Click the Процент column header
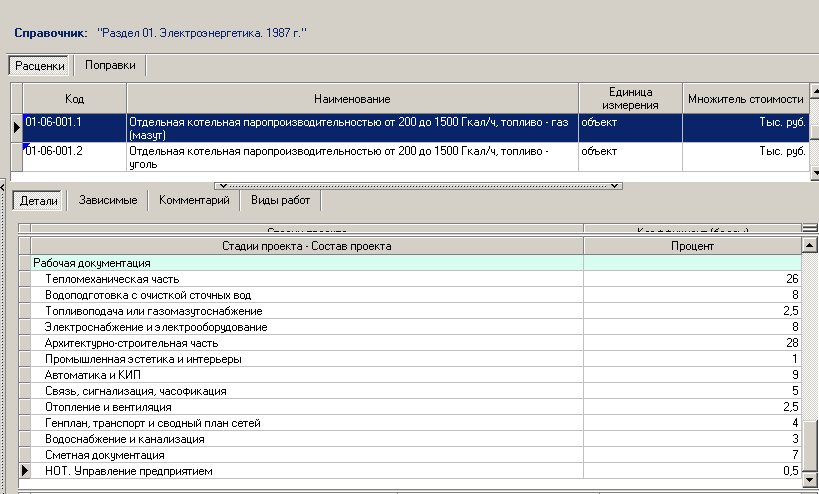The height and width of the screenshot is (494, 819). 692,245
